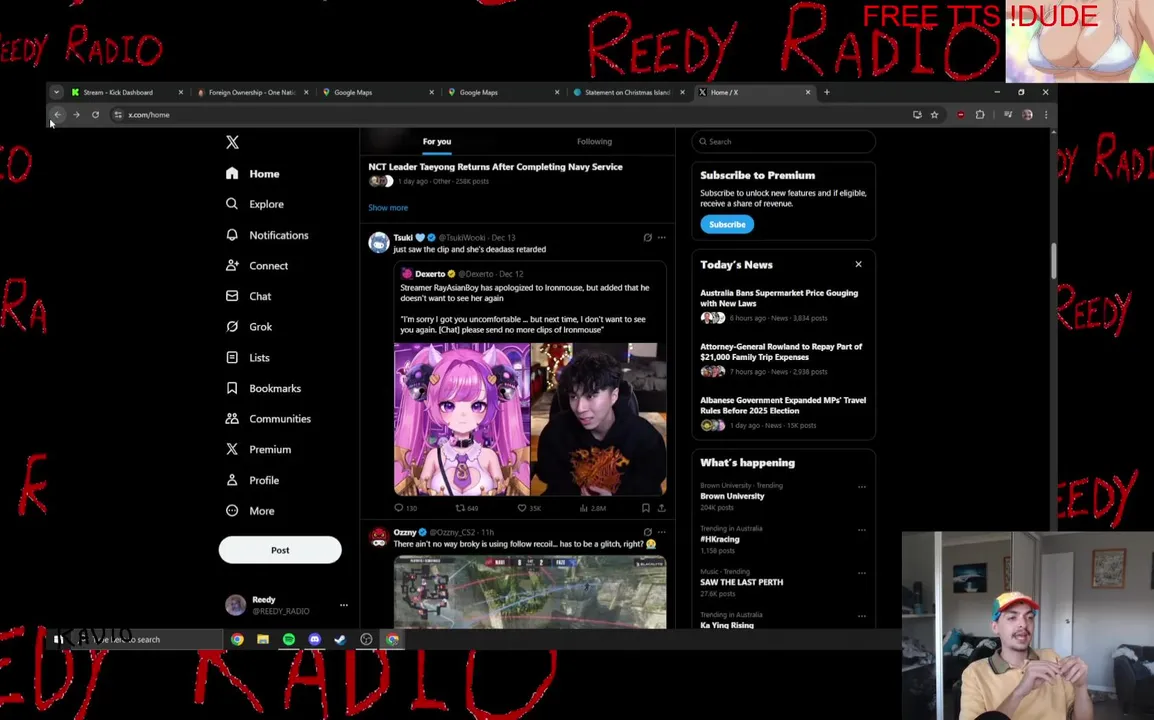Click the X logo in the sidebar

[232, 142]
